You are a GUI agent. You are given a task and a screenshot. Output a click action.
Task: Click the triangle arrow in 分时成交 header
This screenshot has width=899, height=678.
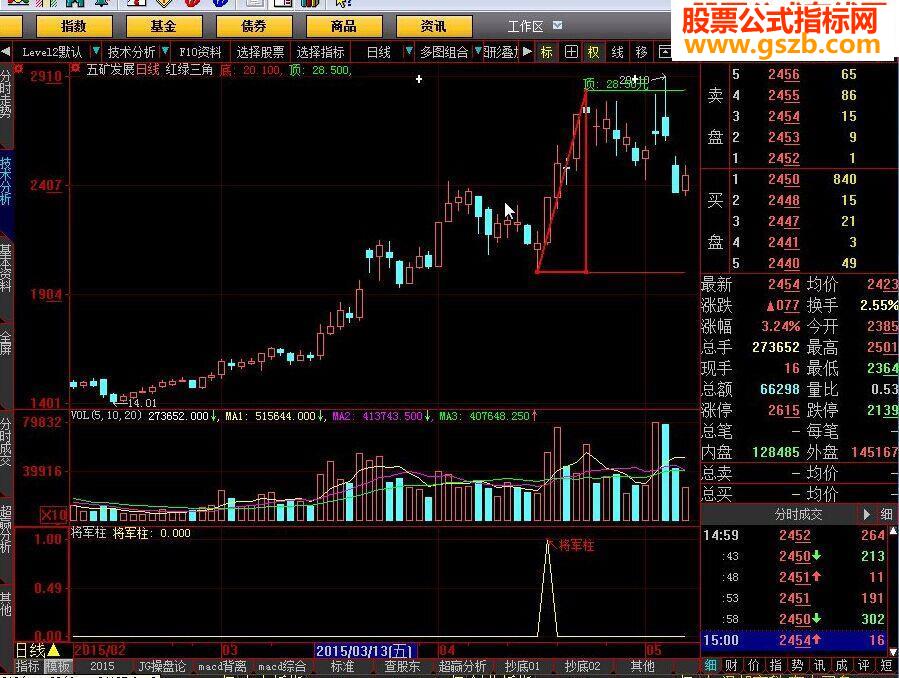tap(867, 514)
